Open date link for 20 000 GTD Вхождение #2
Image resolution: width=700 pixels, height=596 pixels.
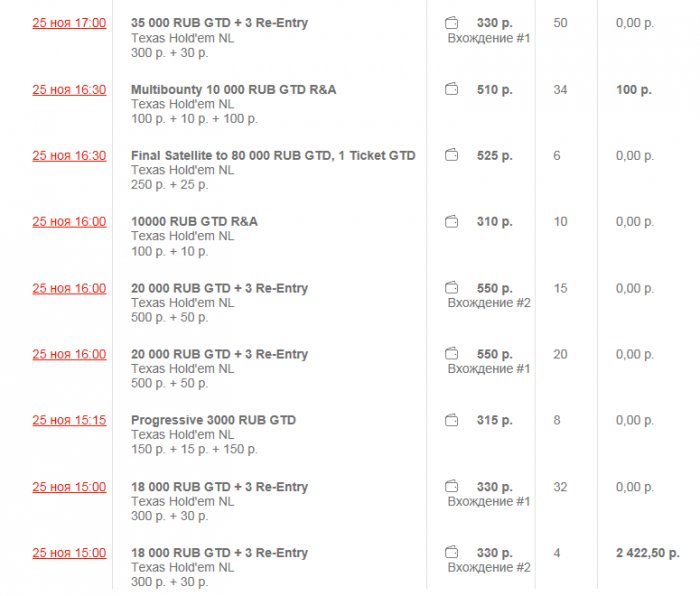(69, 288)
